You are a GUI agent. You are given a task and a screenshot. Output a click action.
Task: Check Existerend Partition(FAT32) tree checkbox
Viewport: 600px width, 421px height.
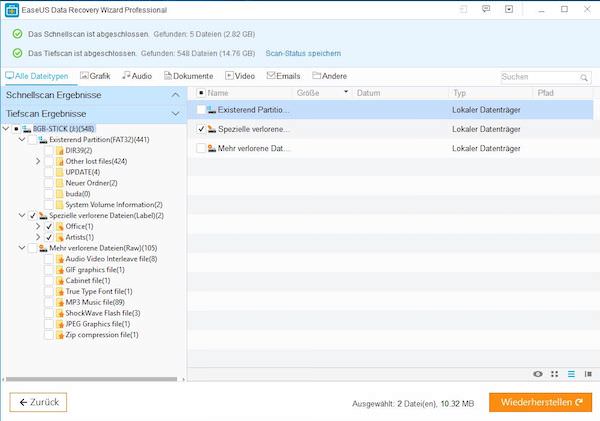33,140
